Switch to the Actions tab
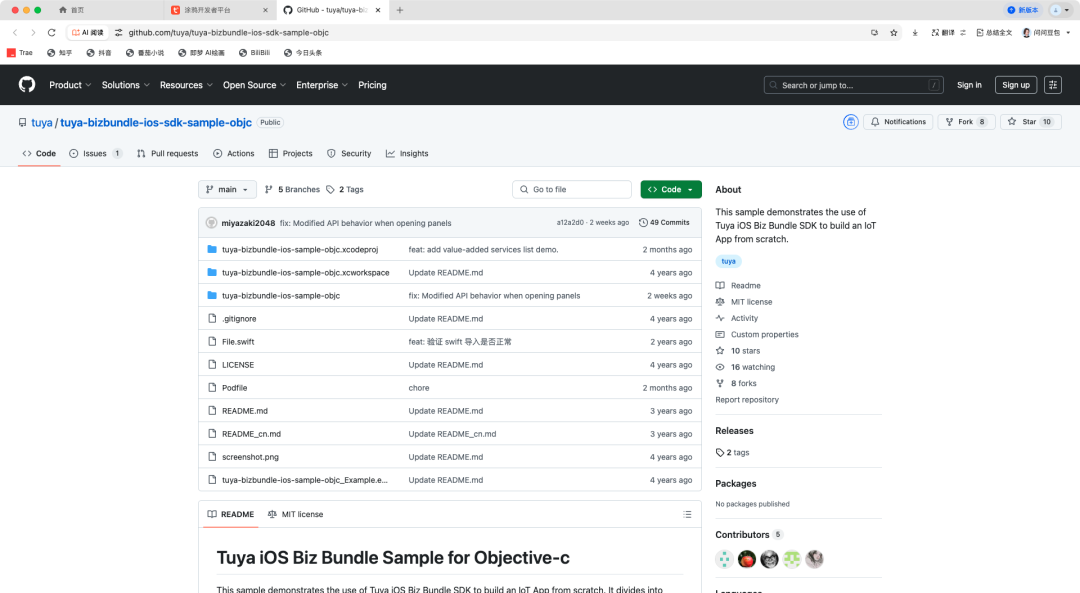 click(233, 154)
